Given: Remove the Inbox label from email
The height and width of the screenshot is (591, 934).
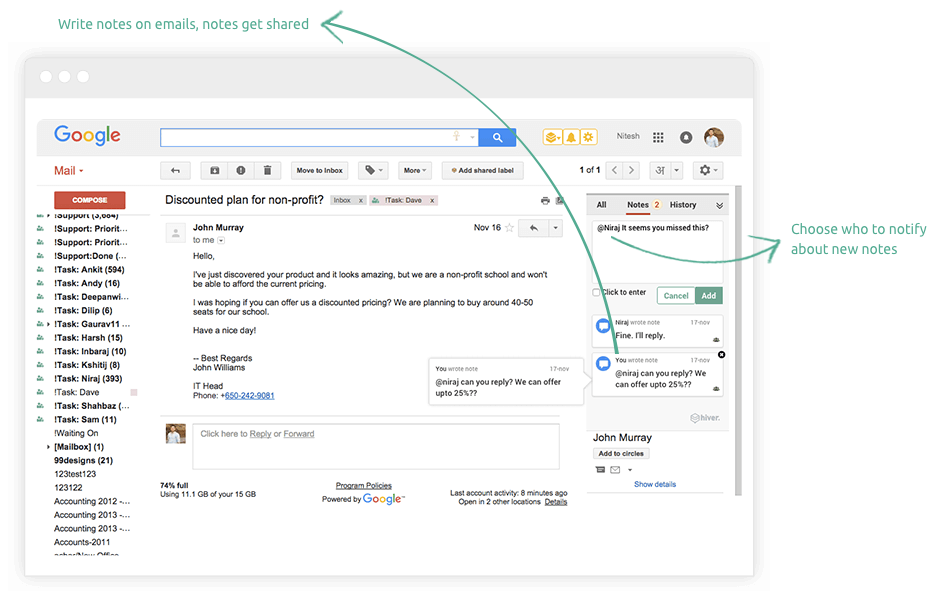Looking at the screenshot, I should [x=360, y=201].
